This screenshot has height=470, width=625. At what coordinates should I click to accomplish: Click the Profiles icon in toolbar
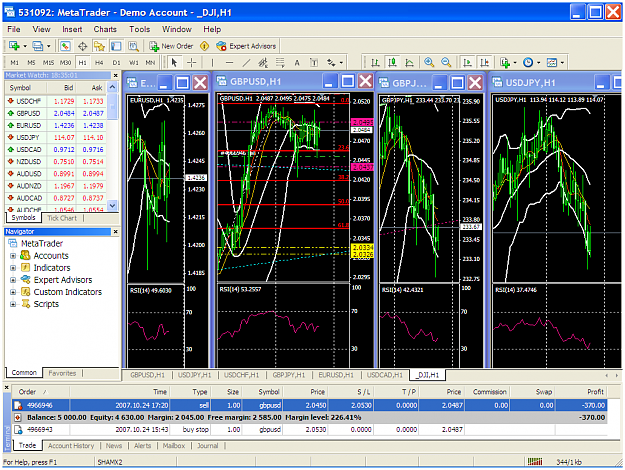coord(37,46)
